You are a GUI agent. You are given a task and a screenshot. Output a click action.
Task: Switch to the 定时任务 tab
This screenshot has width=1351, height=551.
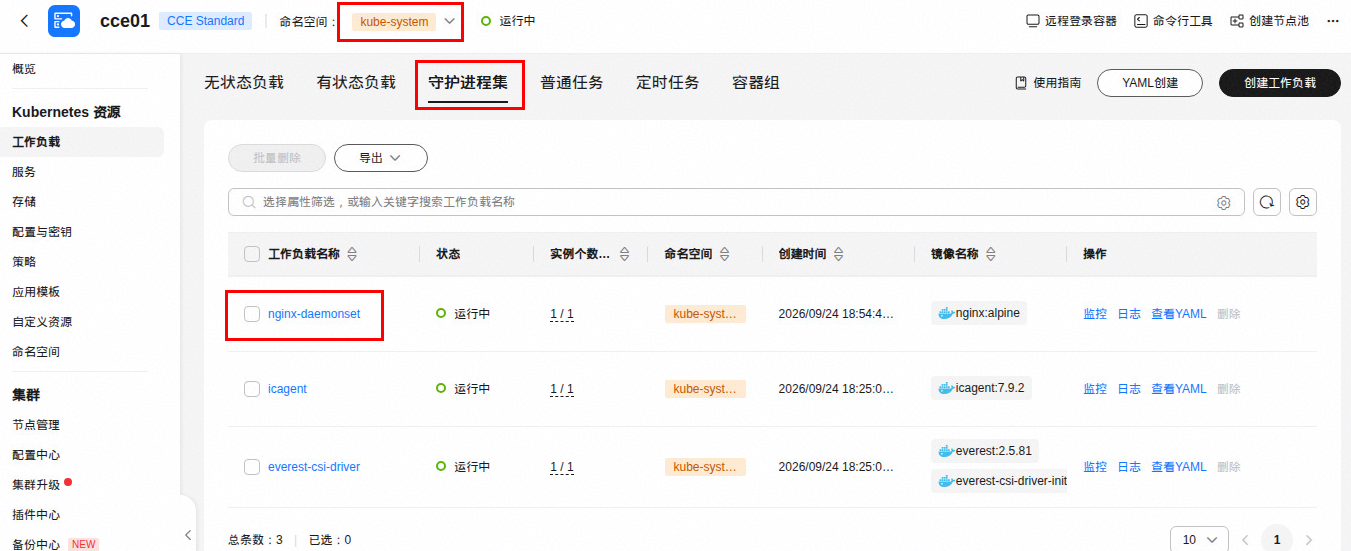coord(668,83)
